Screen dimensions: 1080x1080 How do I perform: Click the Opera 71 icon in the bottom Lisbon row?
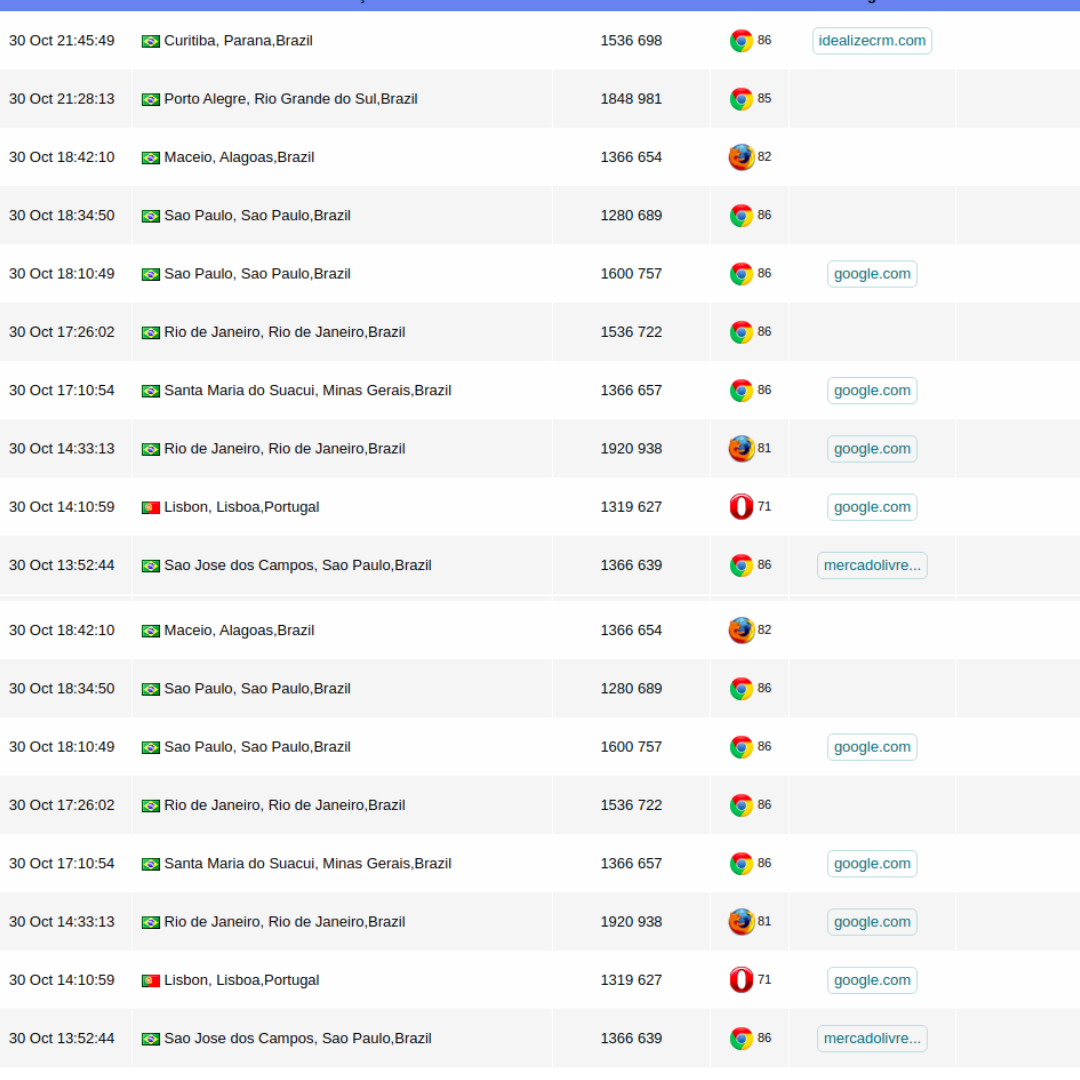click(x=741, y=980)
